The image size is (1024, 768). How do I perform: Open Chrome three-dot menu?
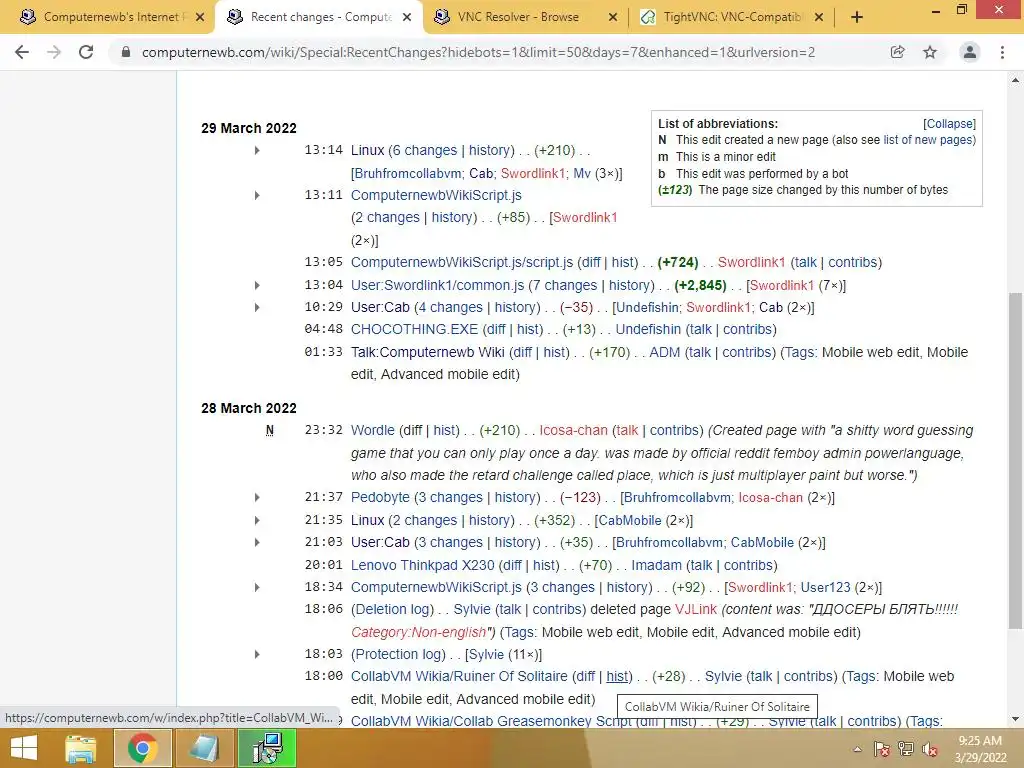(1002, 52)
